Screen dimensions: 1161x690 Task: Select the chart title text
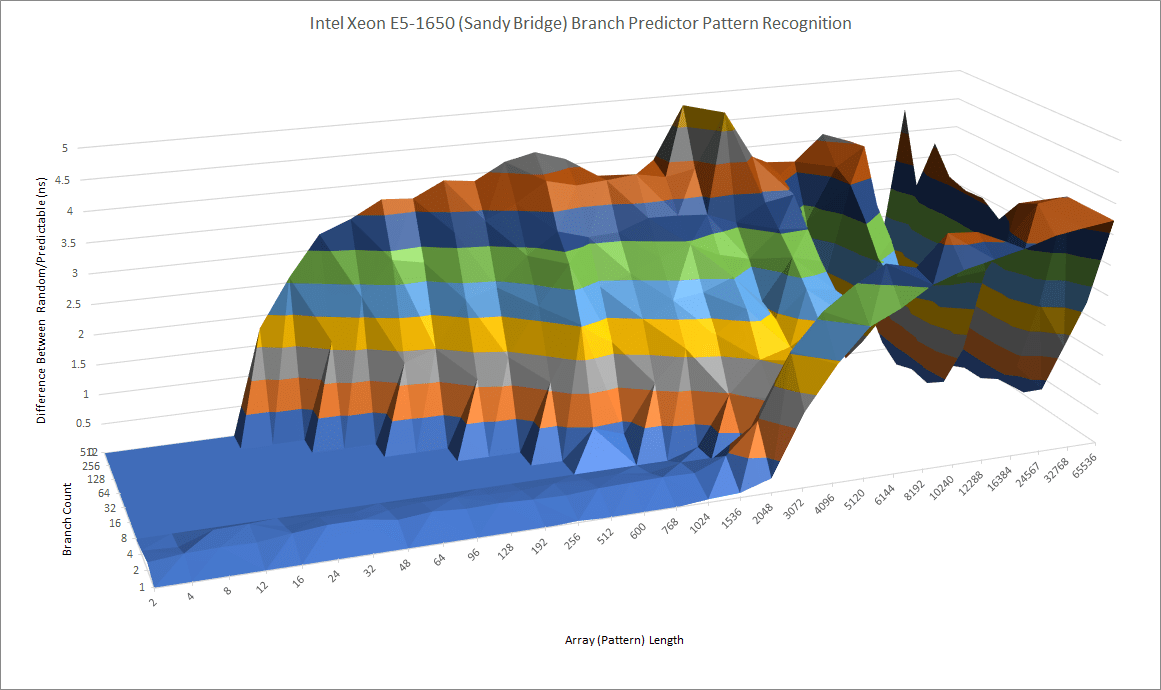coord(580,23)
